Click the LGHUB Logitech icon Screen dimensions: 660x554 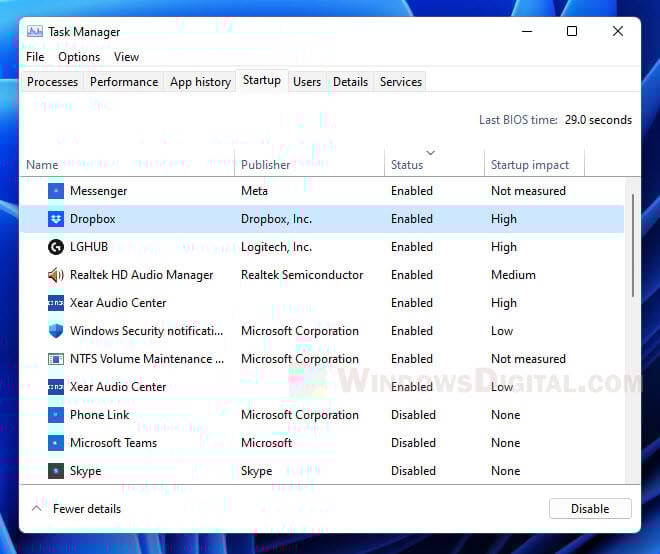tap(56, 247)
